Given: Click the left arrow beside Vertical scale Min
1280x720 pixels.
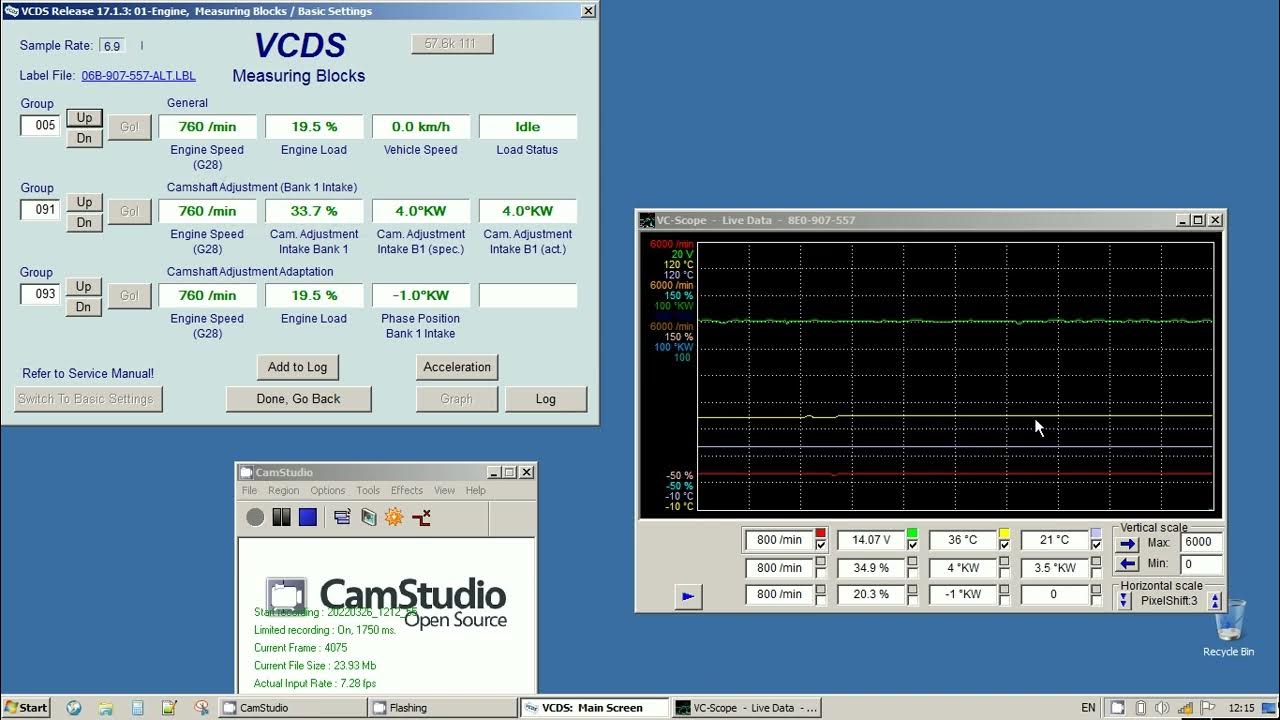Looking at the screenshot, I should coord(1128,564).
